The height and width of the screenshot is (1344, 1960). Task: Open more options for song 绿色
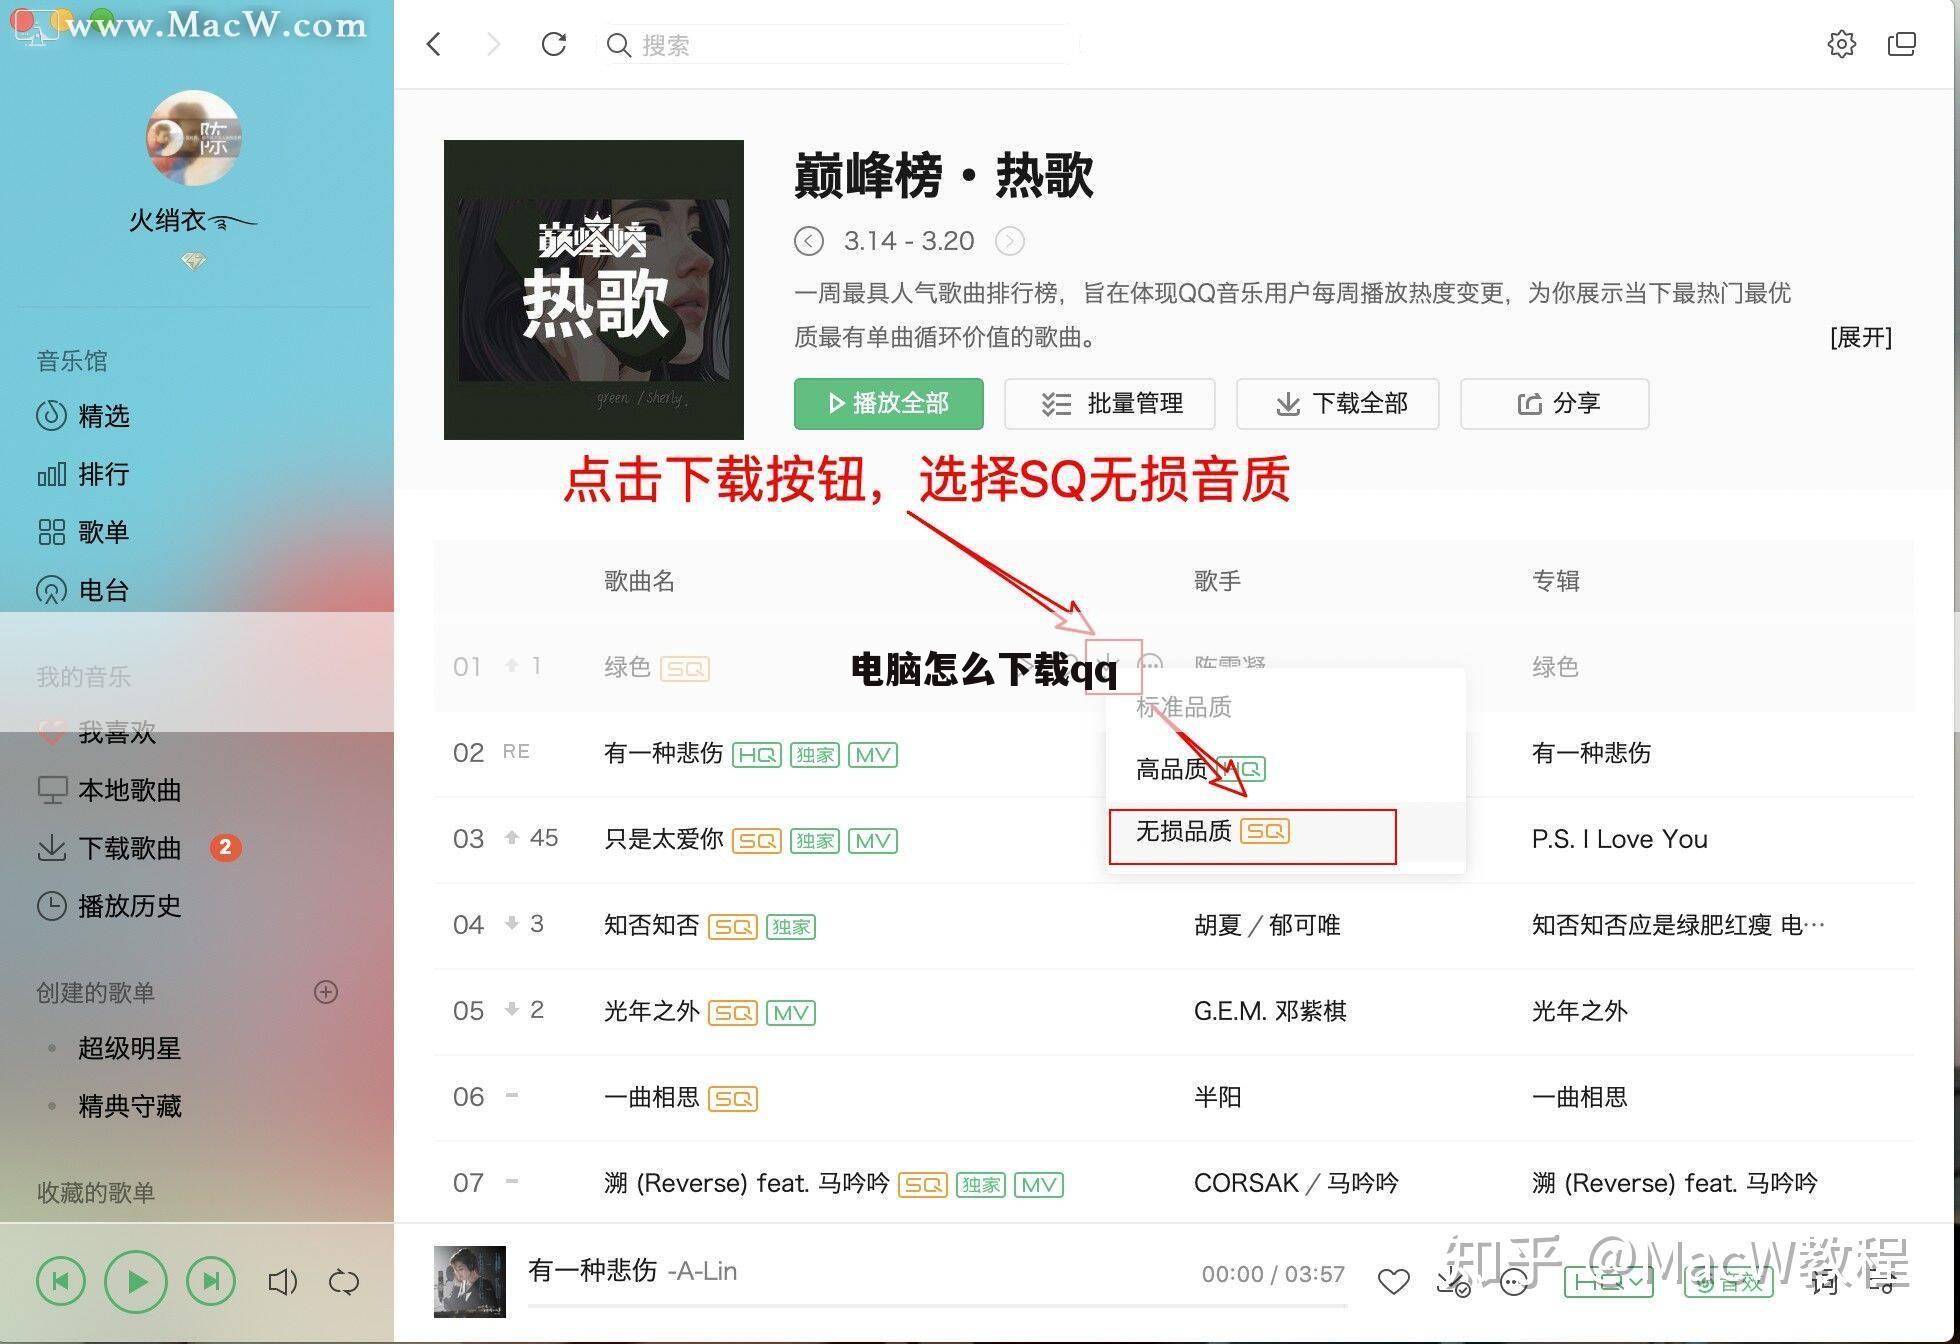(x=1151, y=664)
